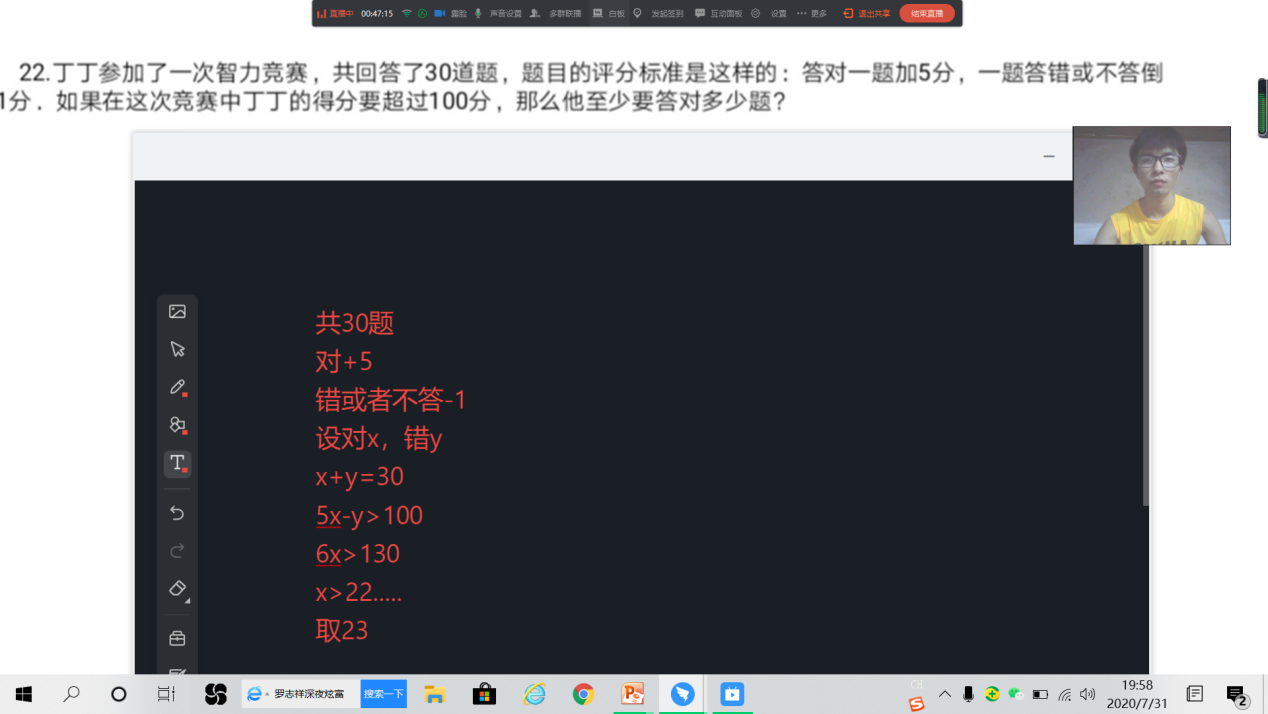Image resolution: width=1268 pixels, height=714 pixels.
Task: Toggle the 白板 whiteboard mode
Action: point(609,14)
